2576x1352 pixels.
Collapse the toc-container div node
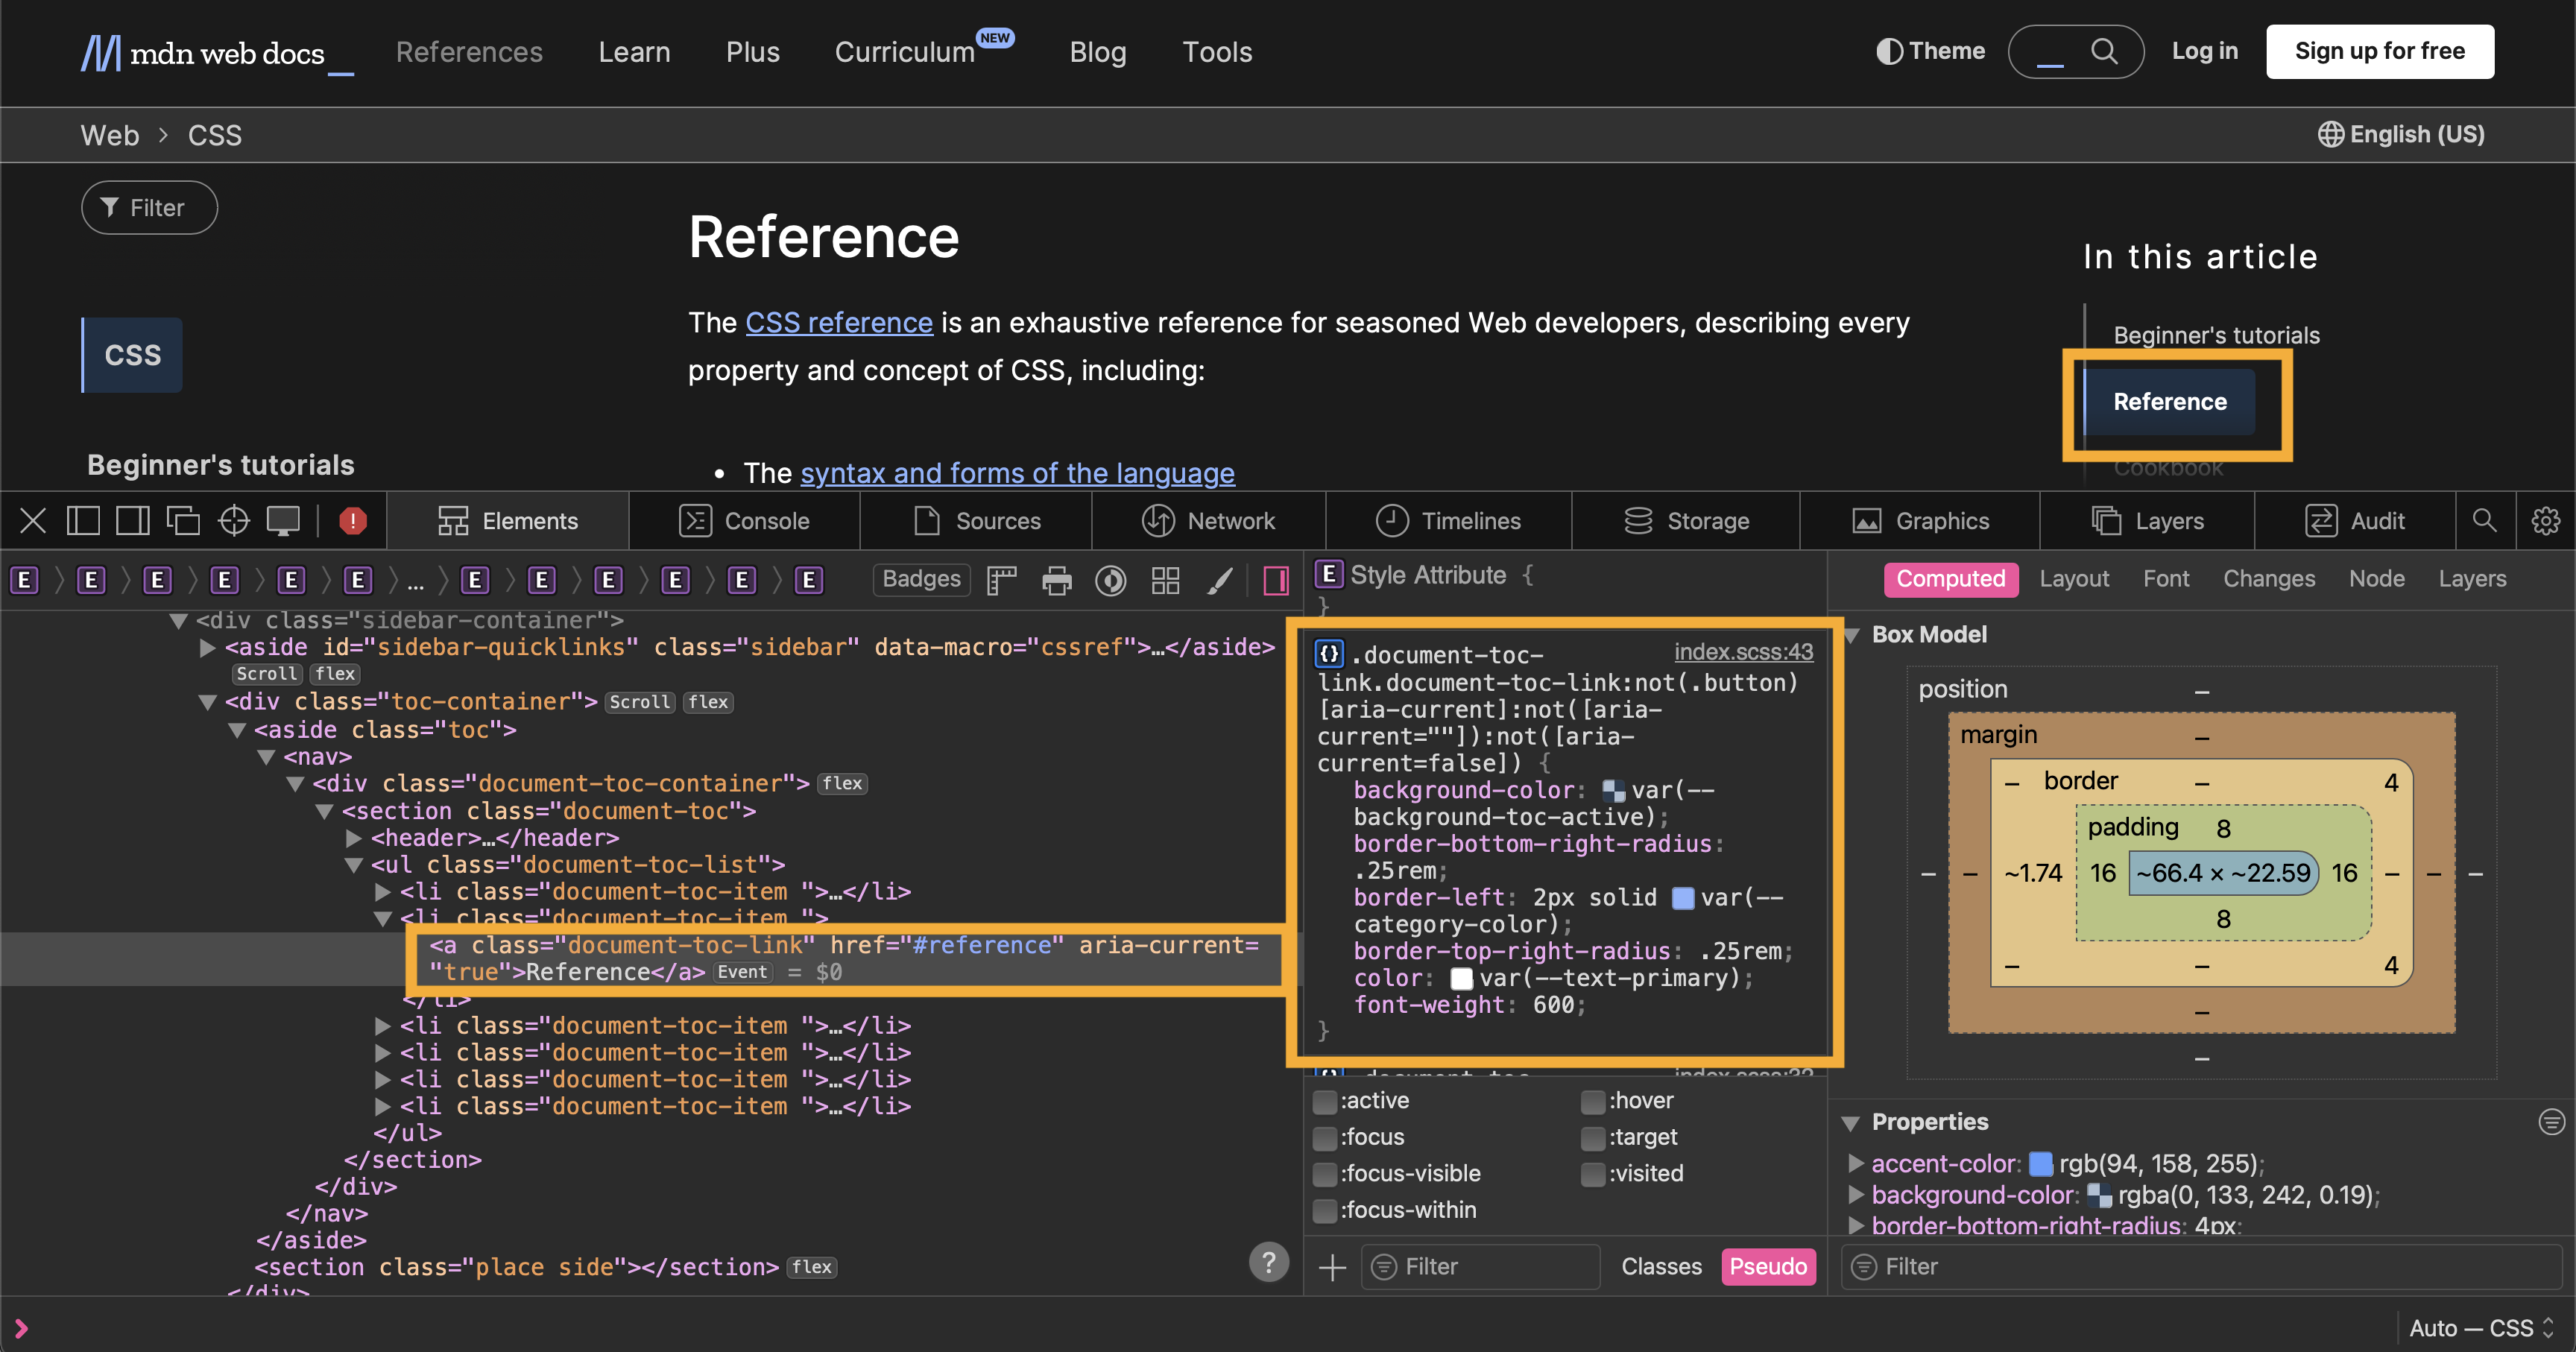pyautogui.click(x=208, y=702)
